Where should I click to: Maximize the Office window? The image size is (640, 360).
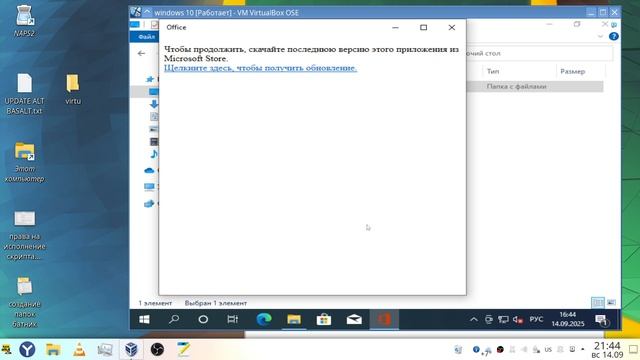423,27
